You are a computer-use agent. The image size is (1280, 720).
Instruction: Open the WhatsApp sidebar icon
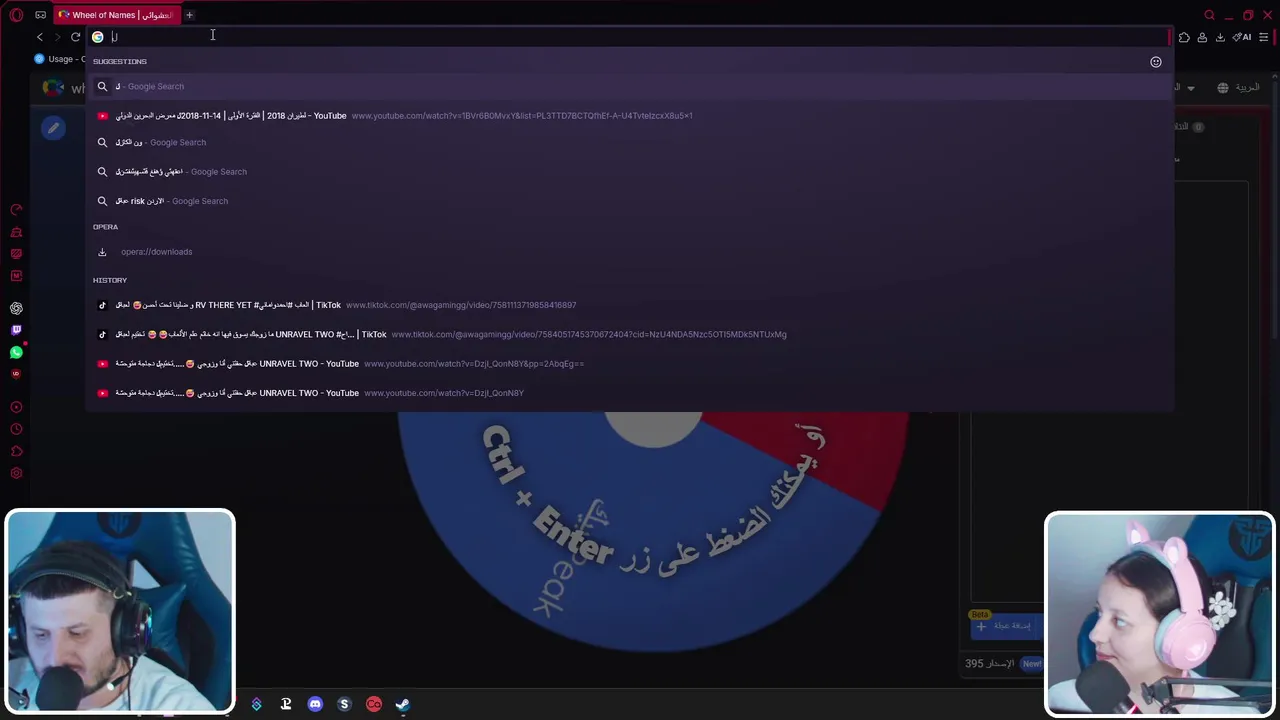[x=16, y=352]
